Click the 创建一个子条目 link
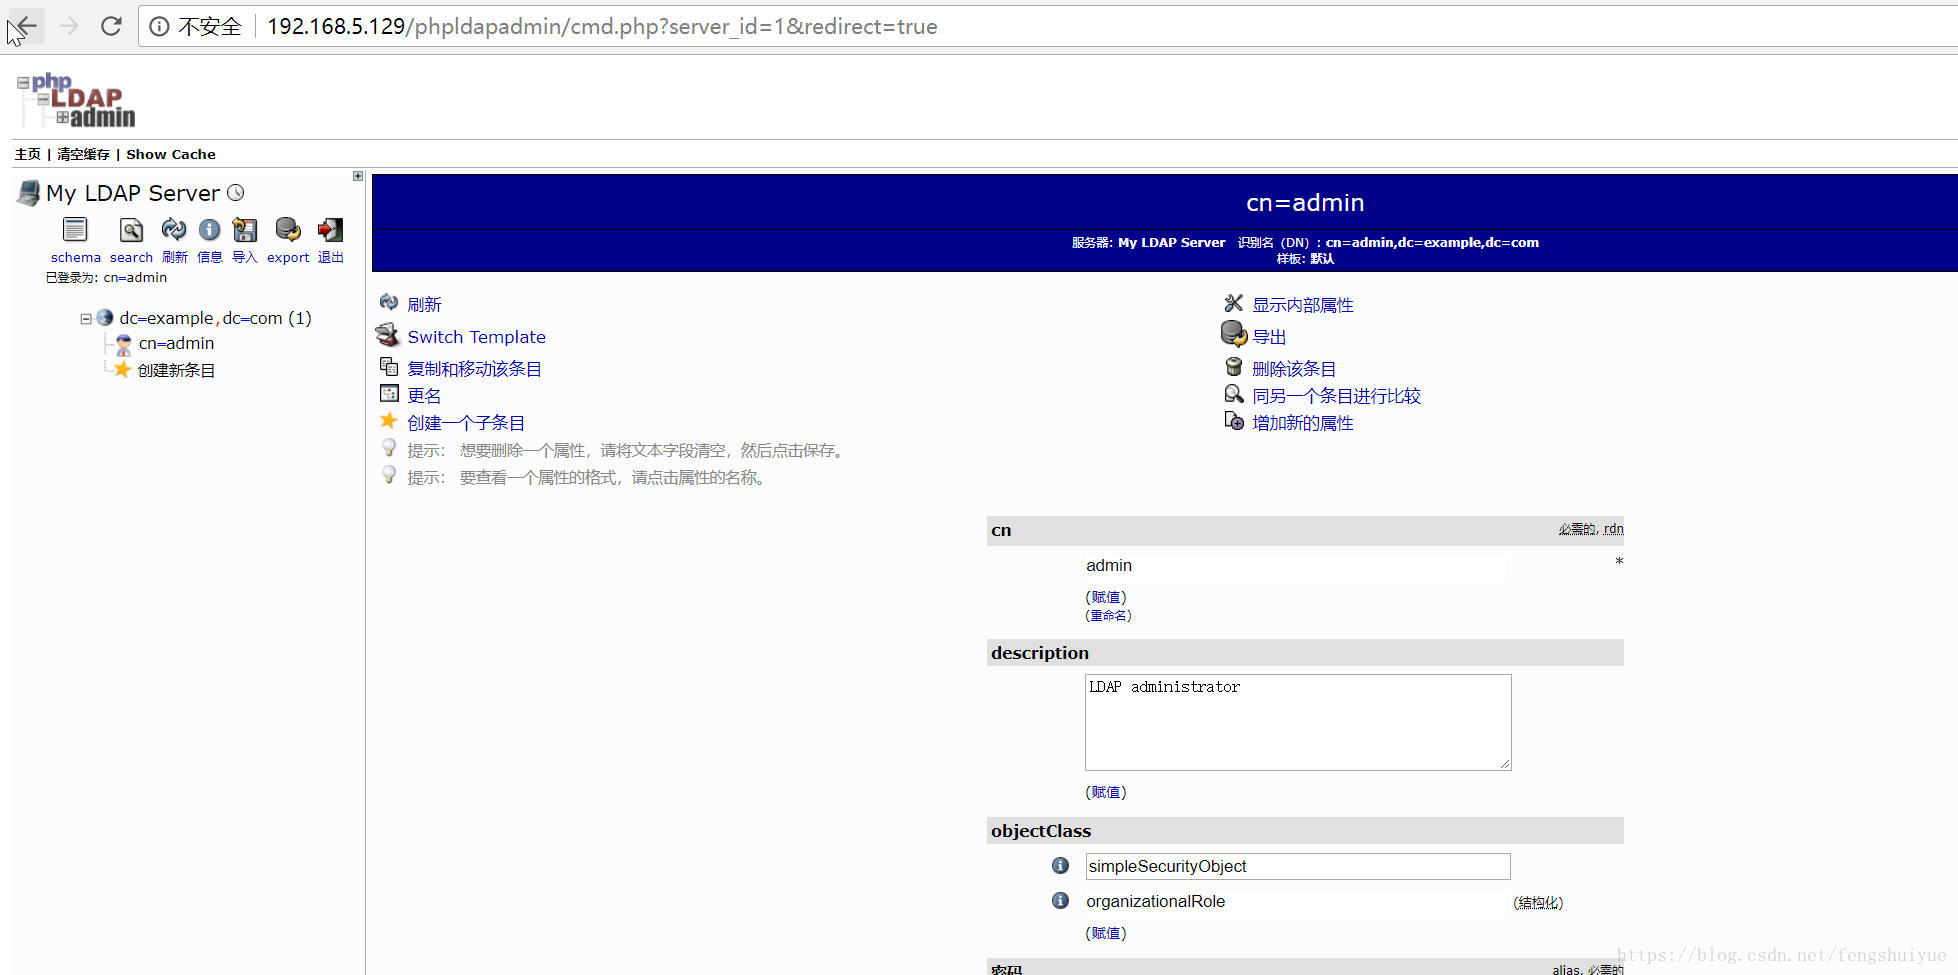 pos(466,423)
